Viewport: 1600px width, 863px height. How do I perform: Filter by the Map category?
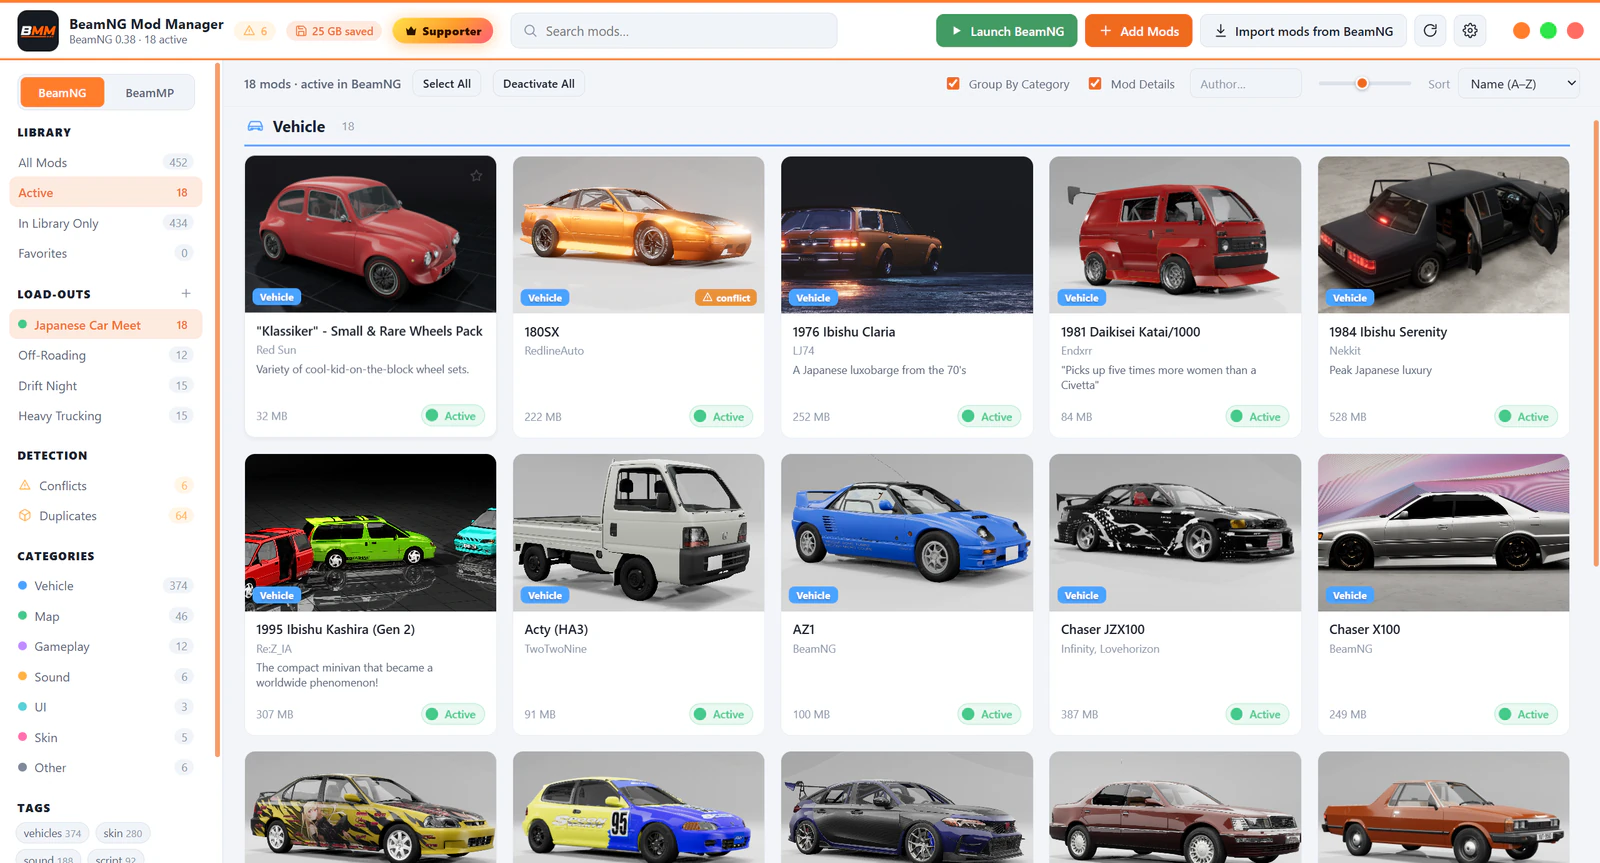point(105,617)
